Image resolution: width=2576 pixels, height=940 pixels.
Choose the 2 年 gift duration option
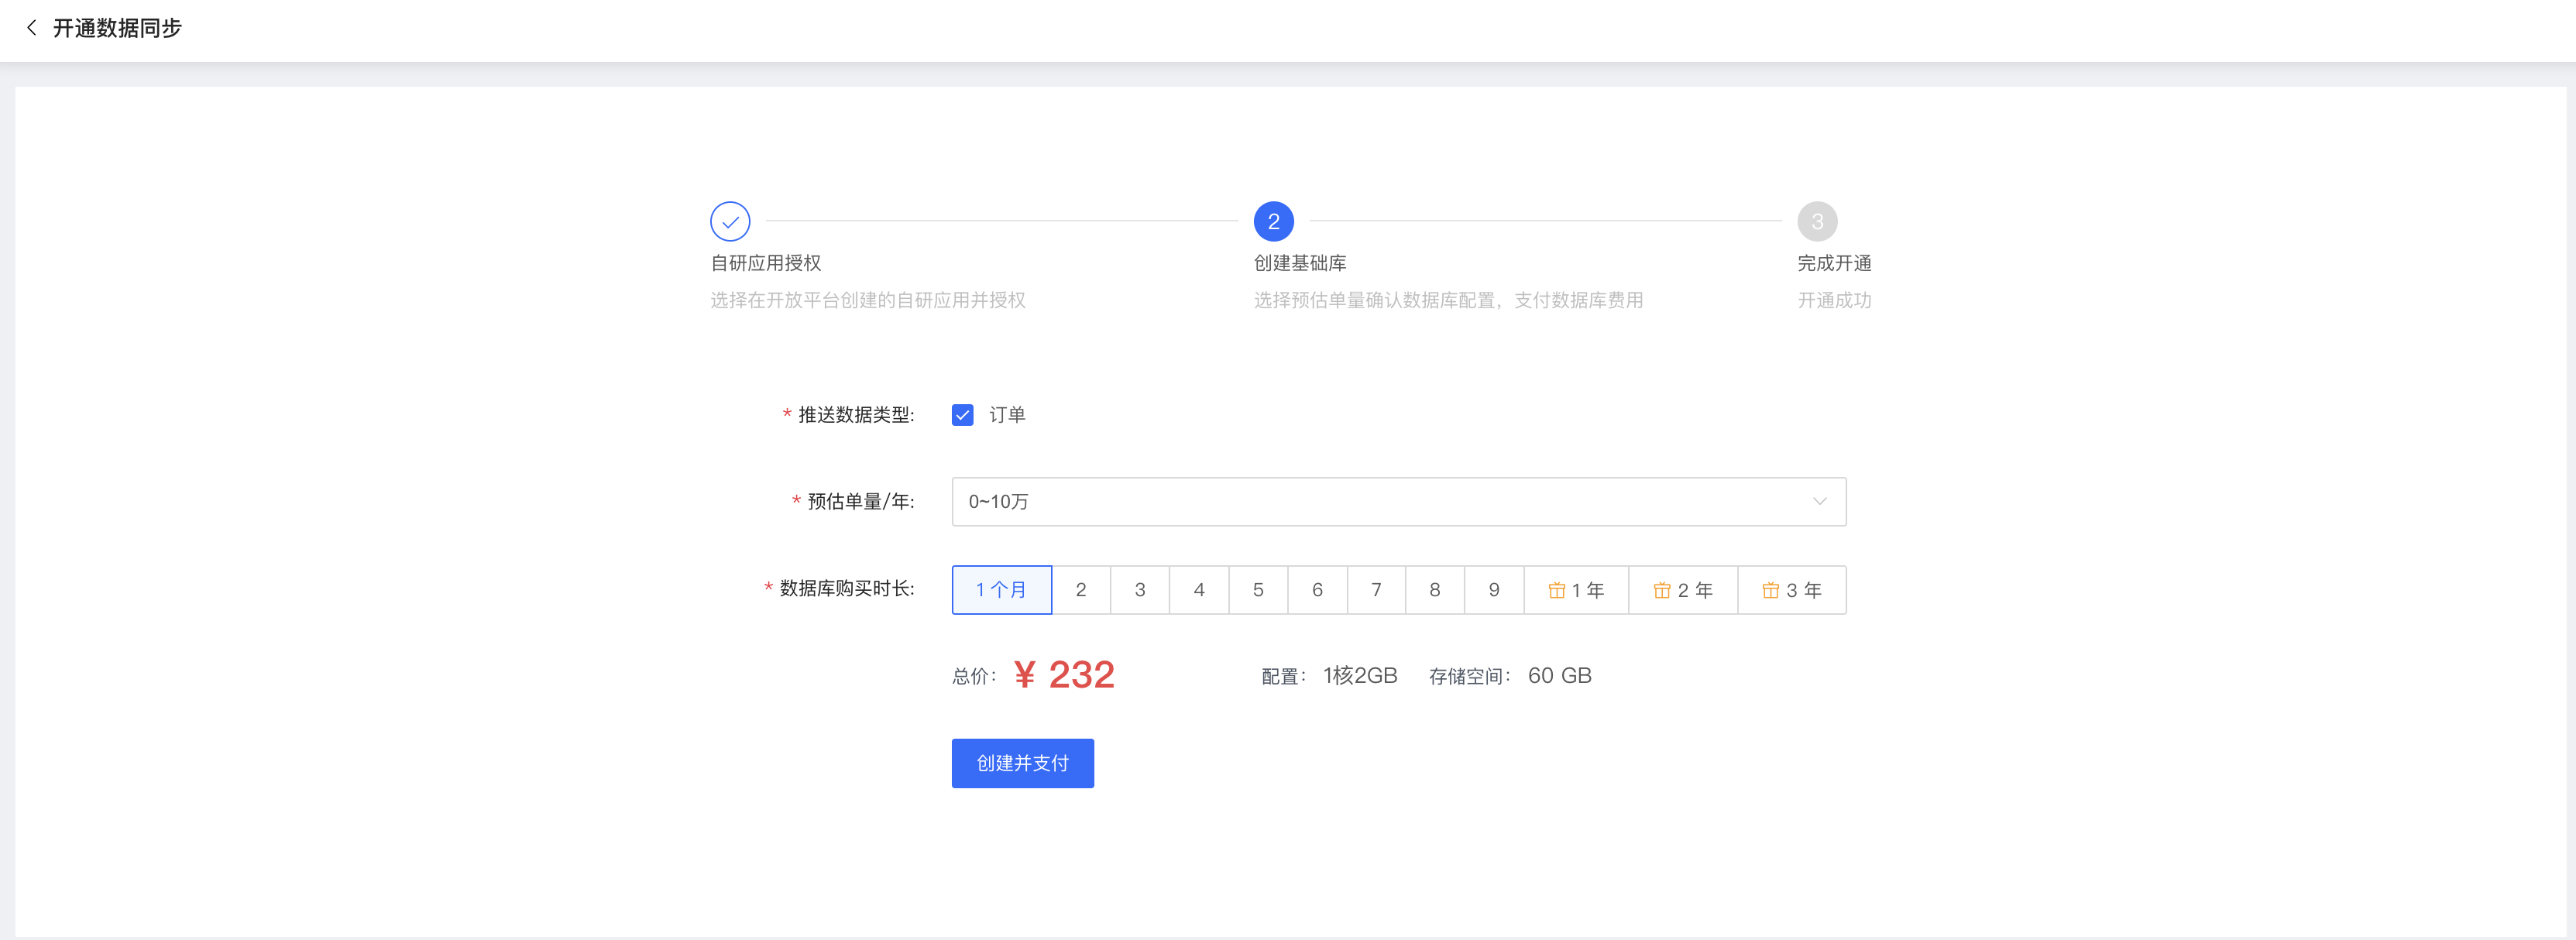[1683, 590]
